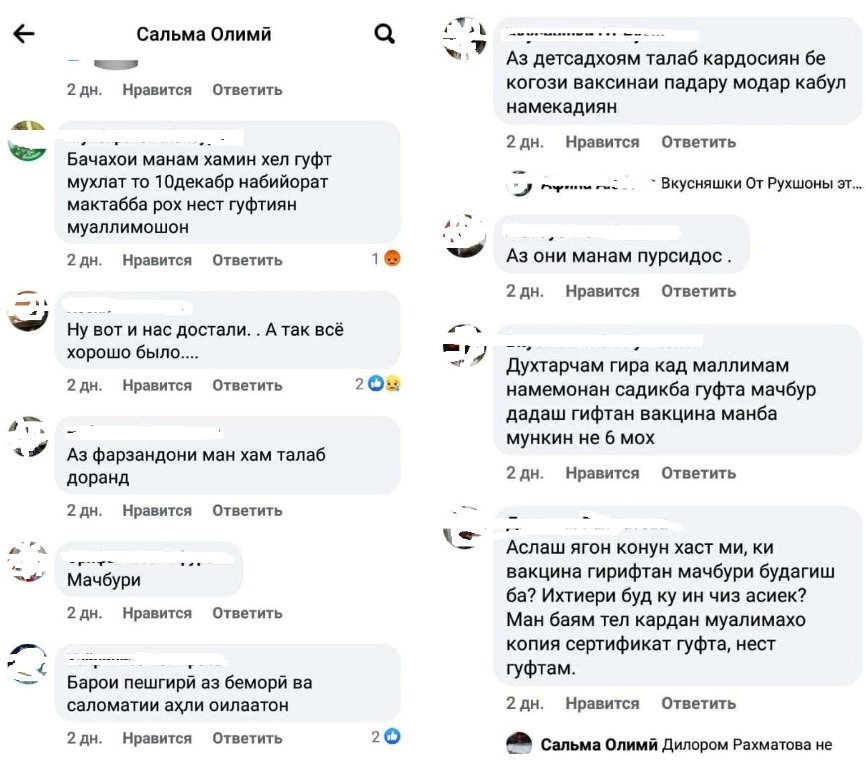Reply to 'Аслаш ягон конун' comment

click(x=698, y=703)
